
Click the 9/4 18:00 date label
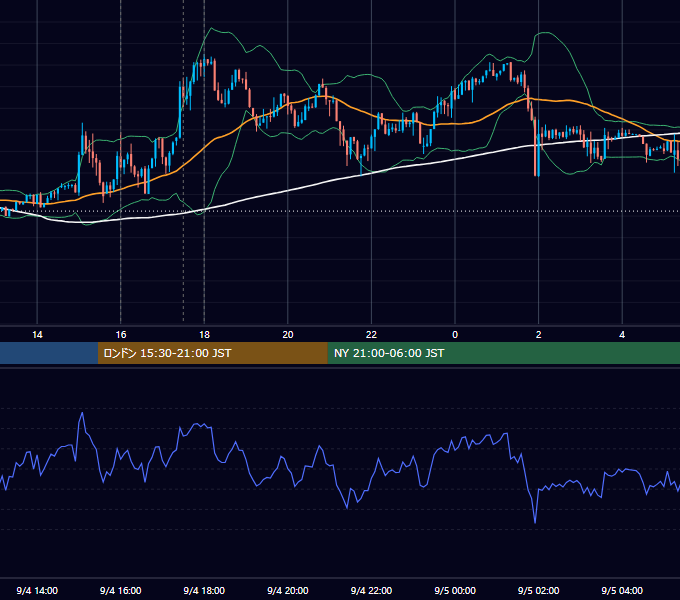pyautogui.click(x=204, y=590)
